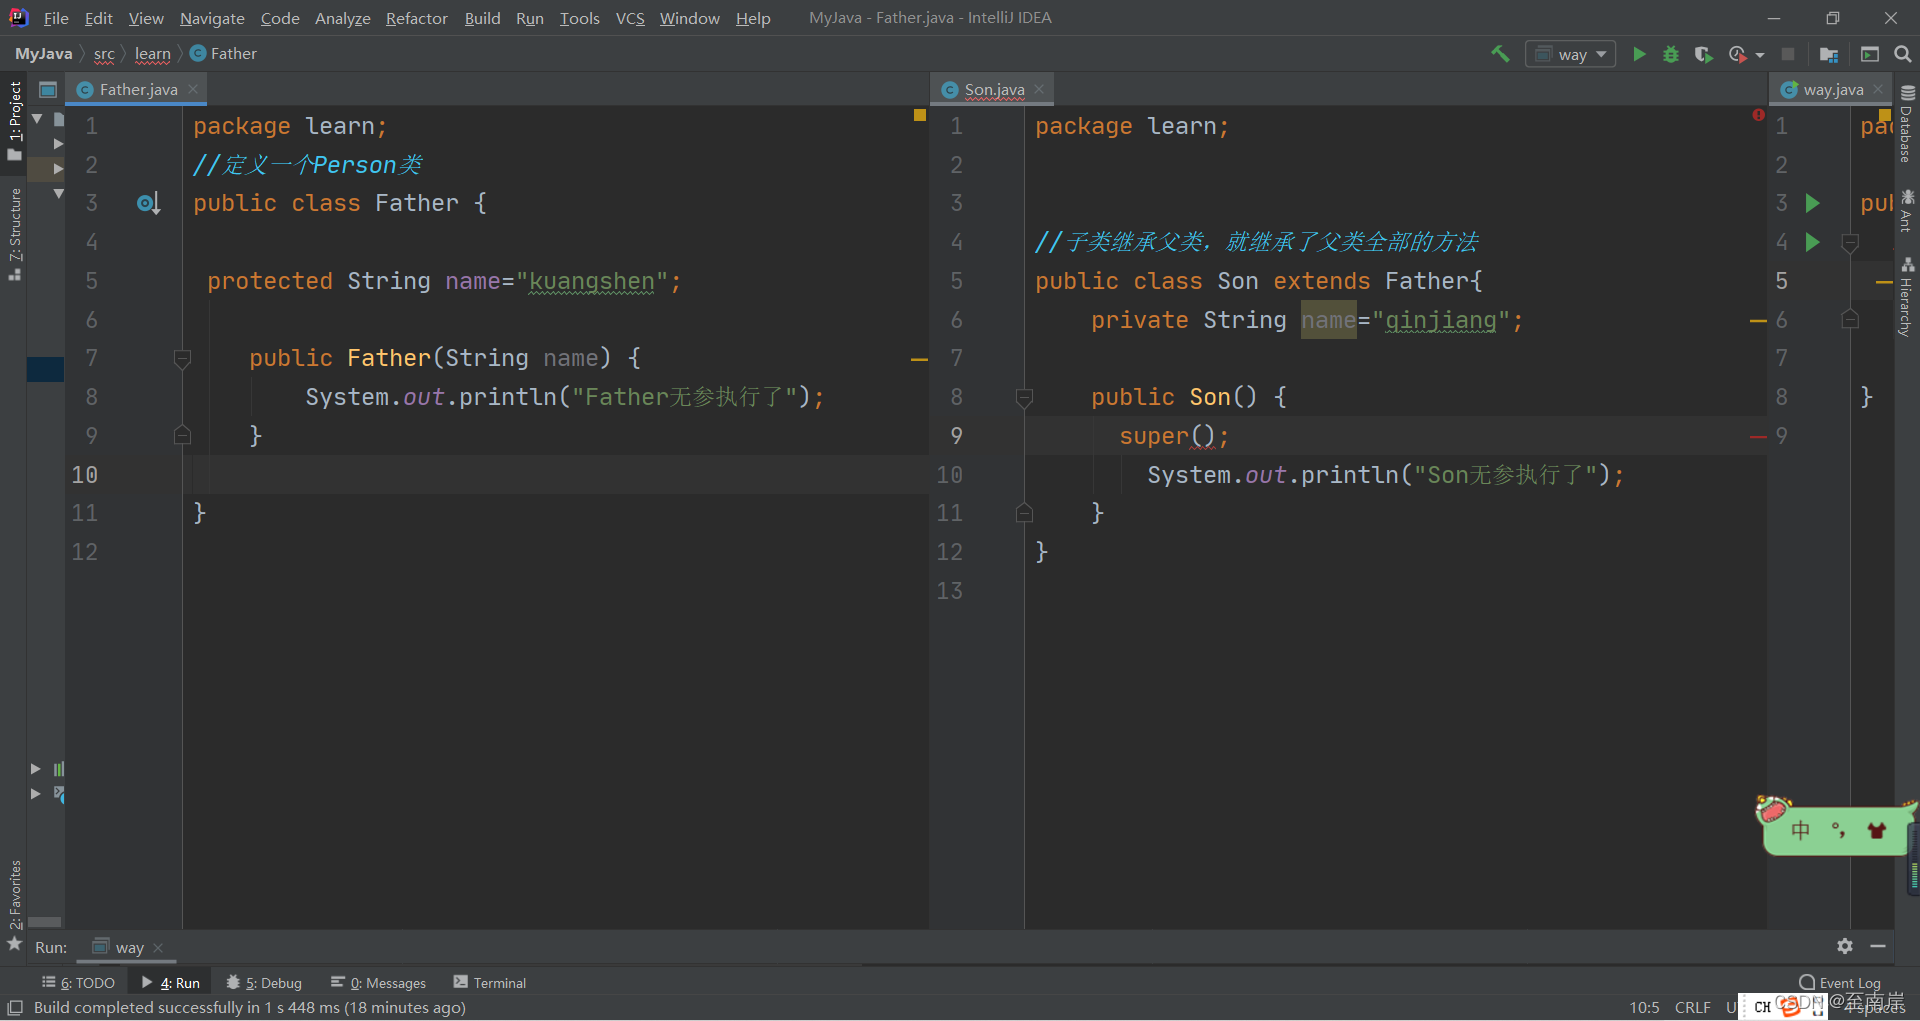
Task: Open the Refactor menu
Action: click(416, 18)
